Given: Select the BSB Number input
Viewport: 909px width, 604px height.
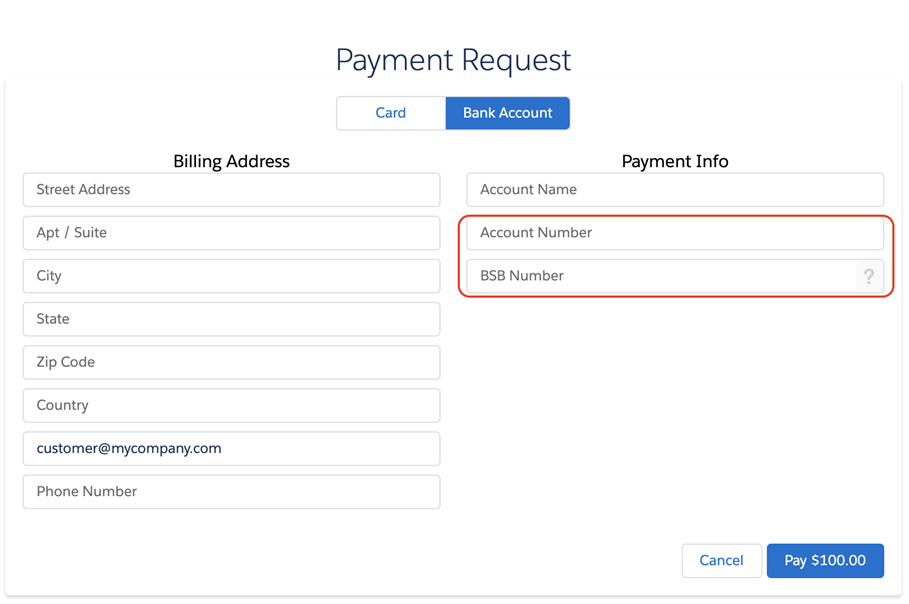Looking at the screenshot, I should pos(660,276).
